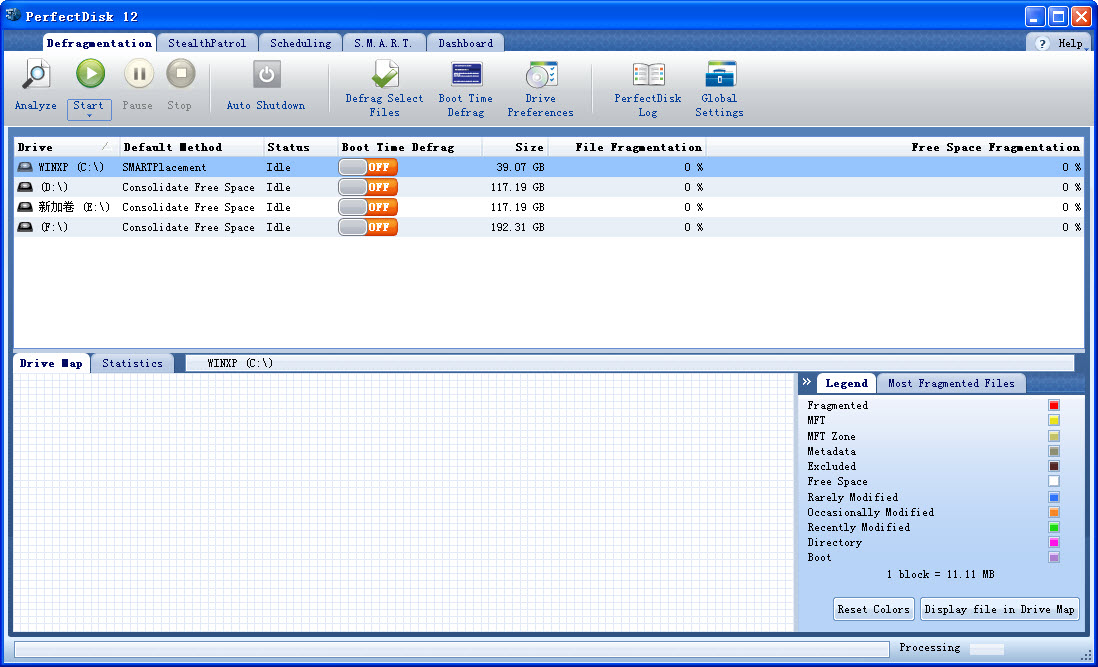1098x667 pixels.
Task: Click the green Start play icon
Action: [90, 74]
